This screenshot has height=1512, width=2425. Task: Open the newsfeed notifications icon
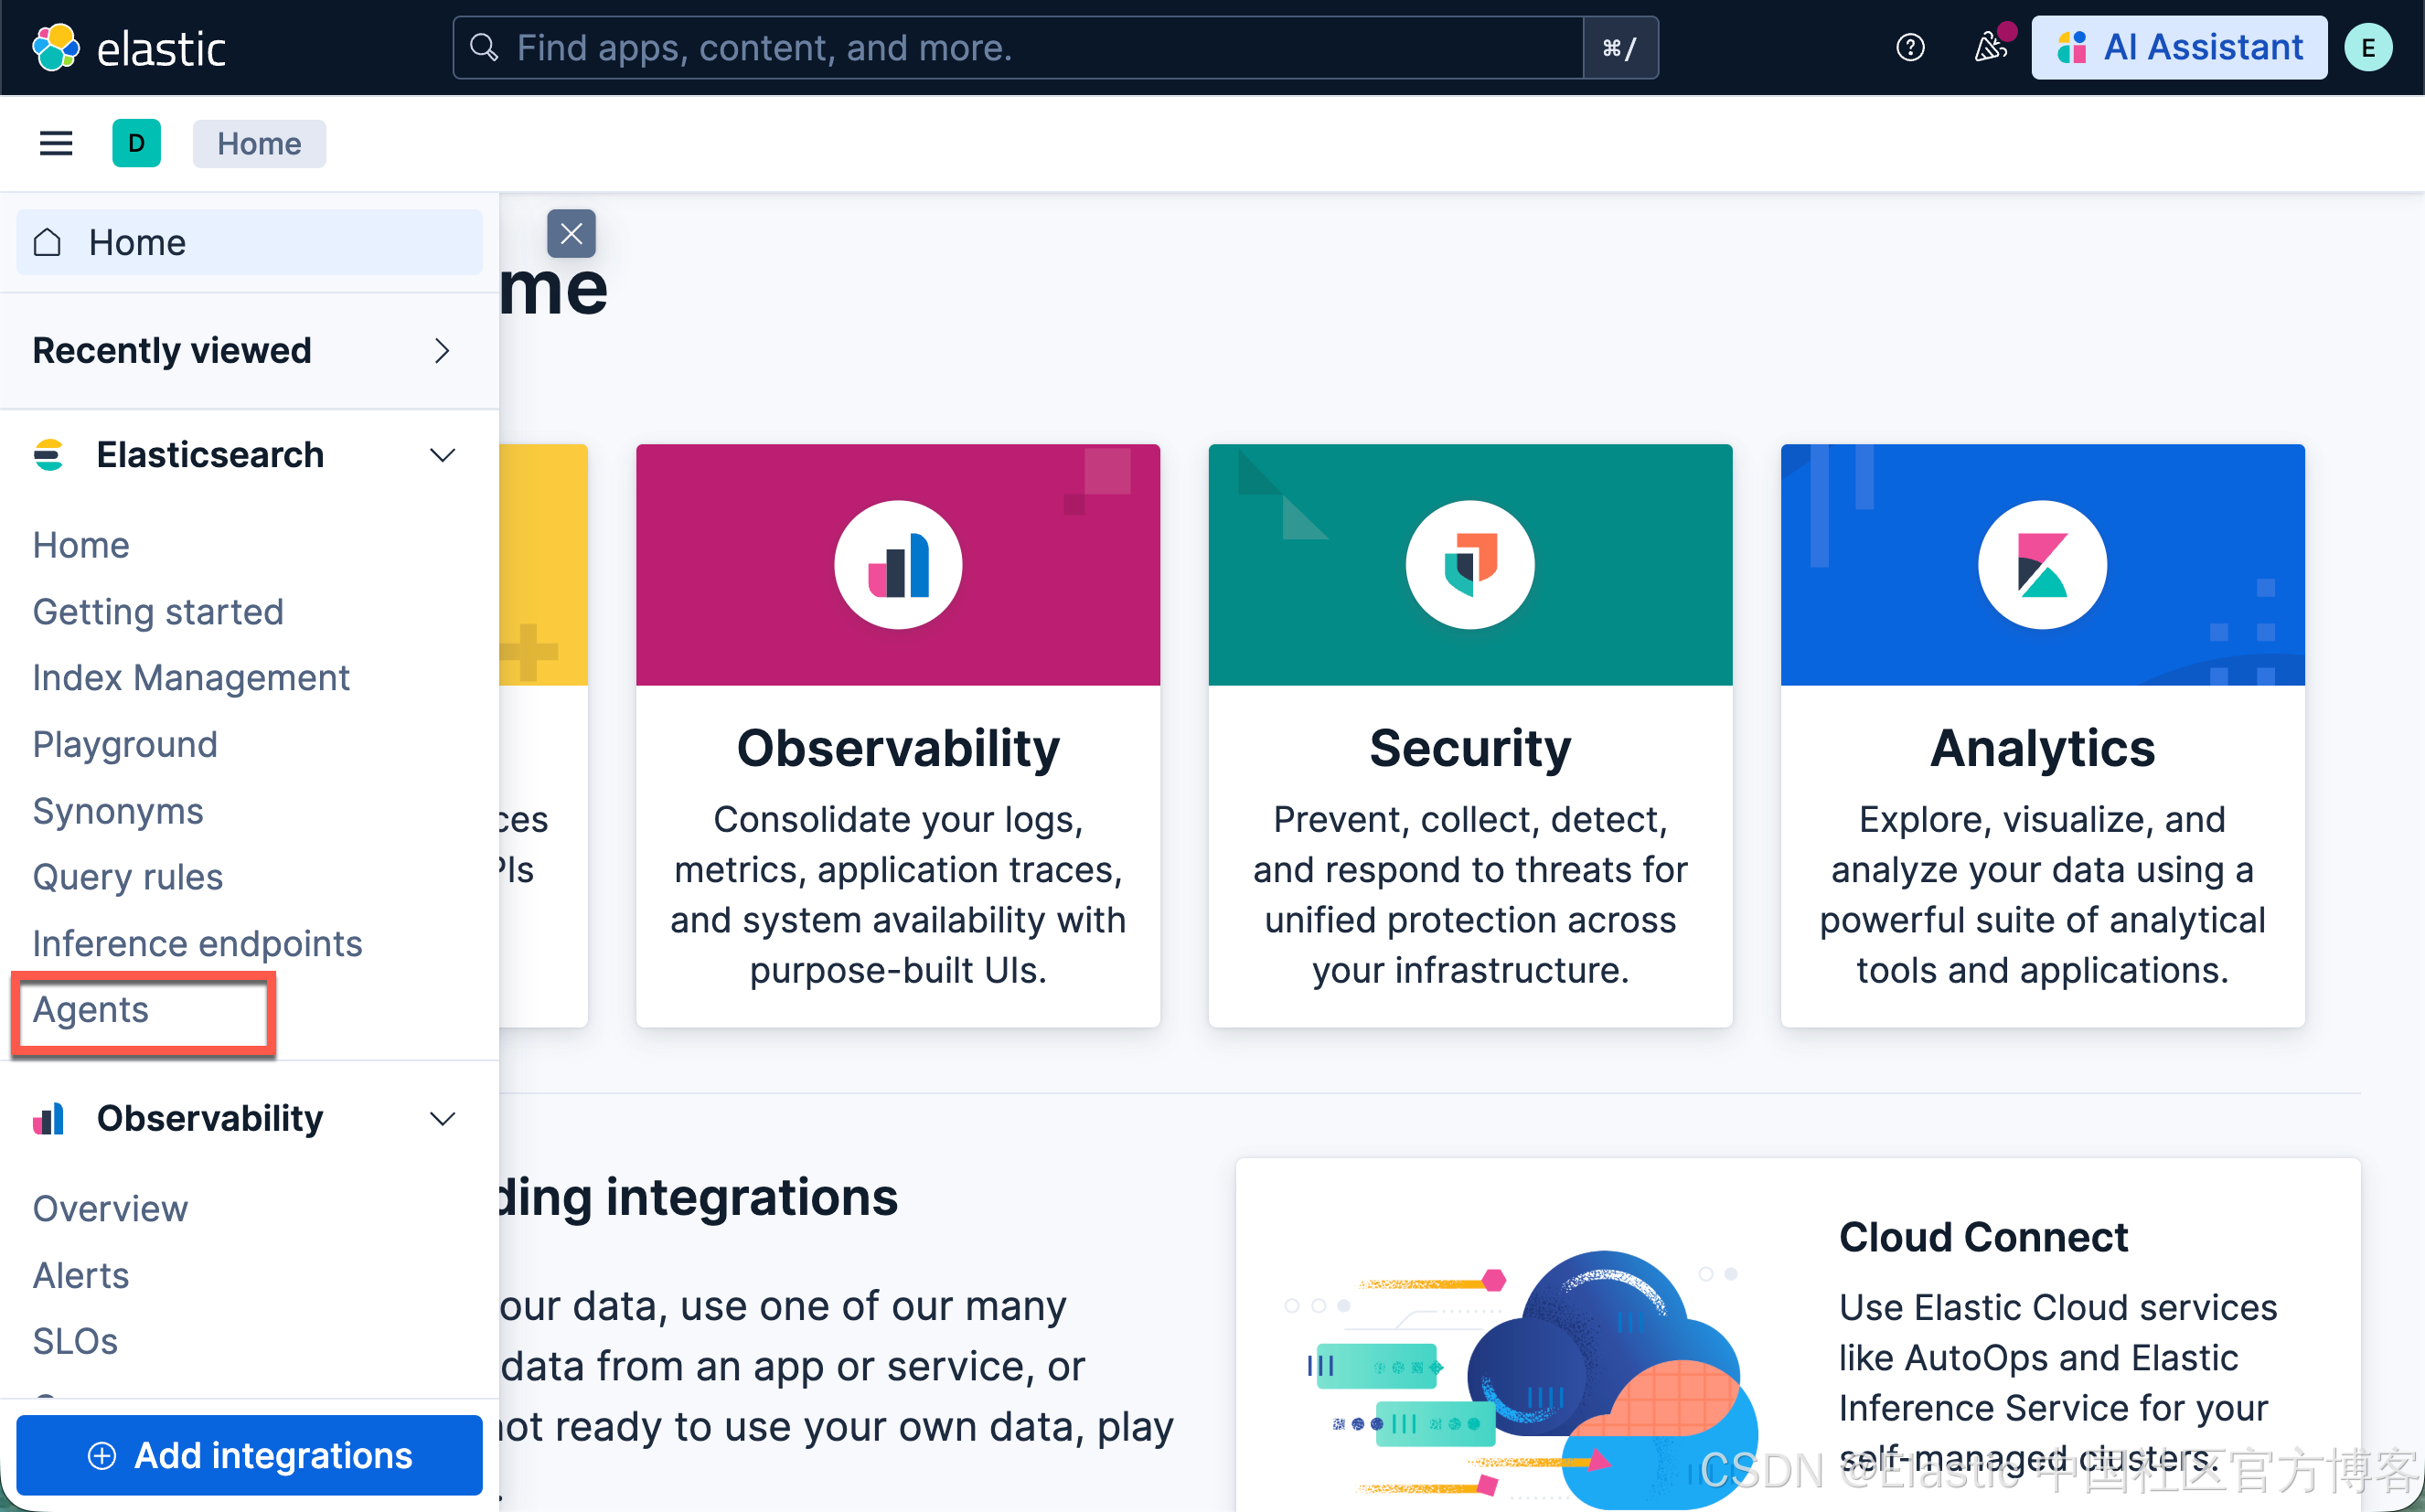pos(1990,47)
